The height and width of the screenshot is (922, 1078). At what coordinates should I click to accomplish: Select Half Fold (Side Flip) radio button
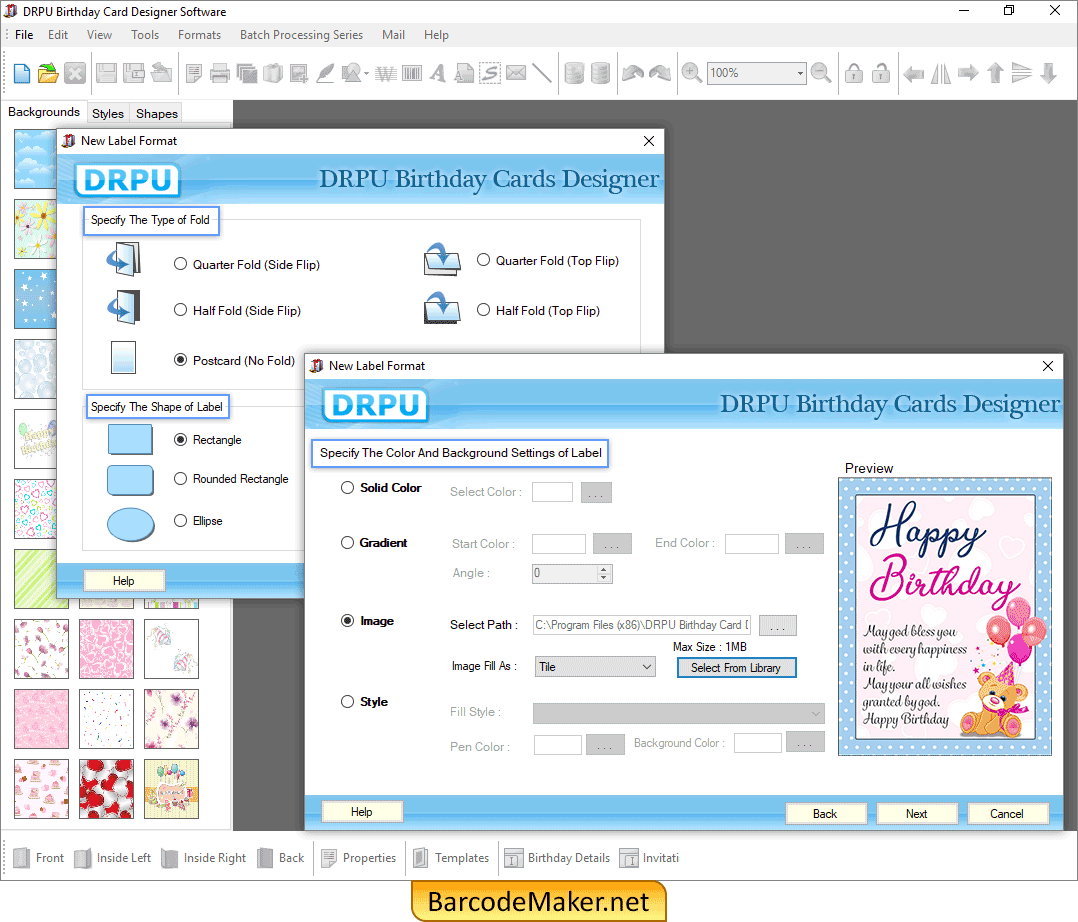click(180, 310)
